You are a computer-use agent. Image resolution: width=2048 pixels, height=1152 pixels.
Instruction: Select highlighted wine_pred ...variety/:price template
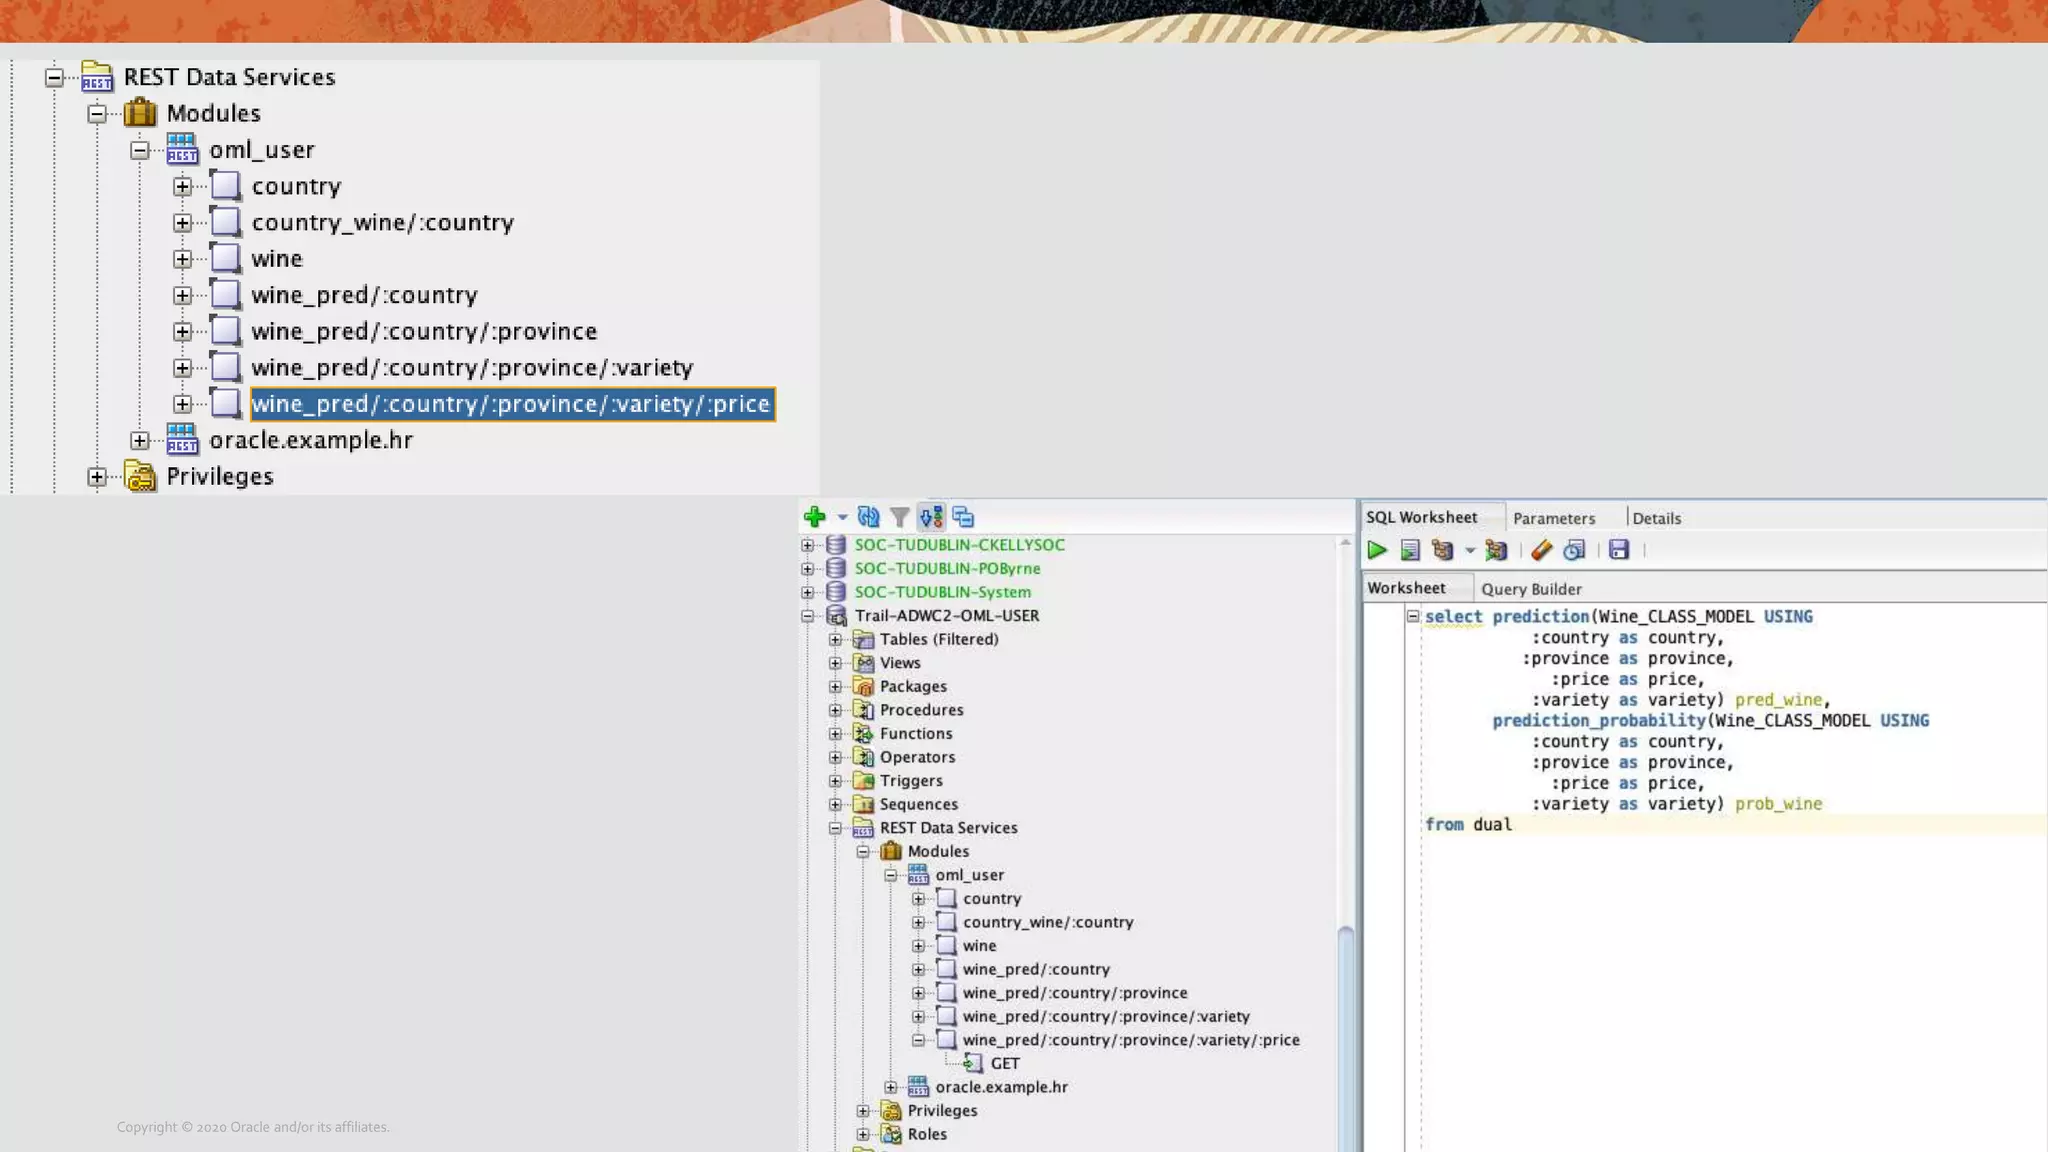512,404
